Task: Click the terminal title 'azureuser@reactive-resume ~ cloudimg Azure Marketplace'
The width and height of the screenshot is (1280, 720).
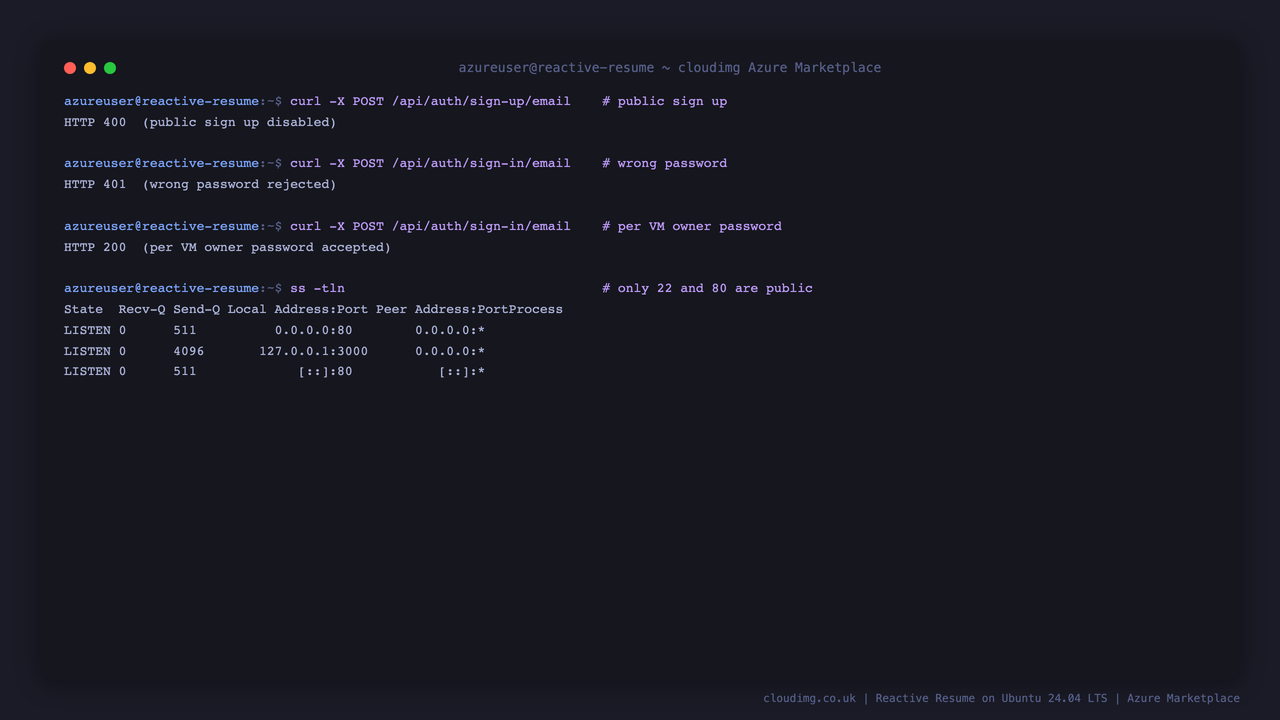Action: pos(670,68)
